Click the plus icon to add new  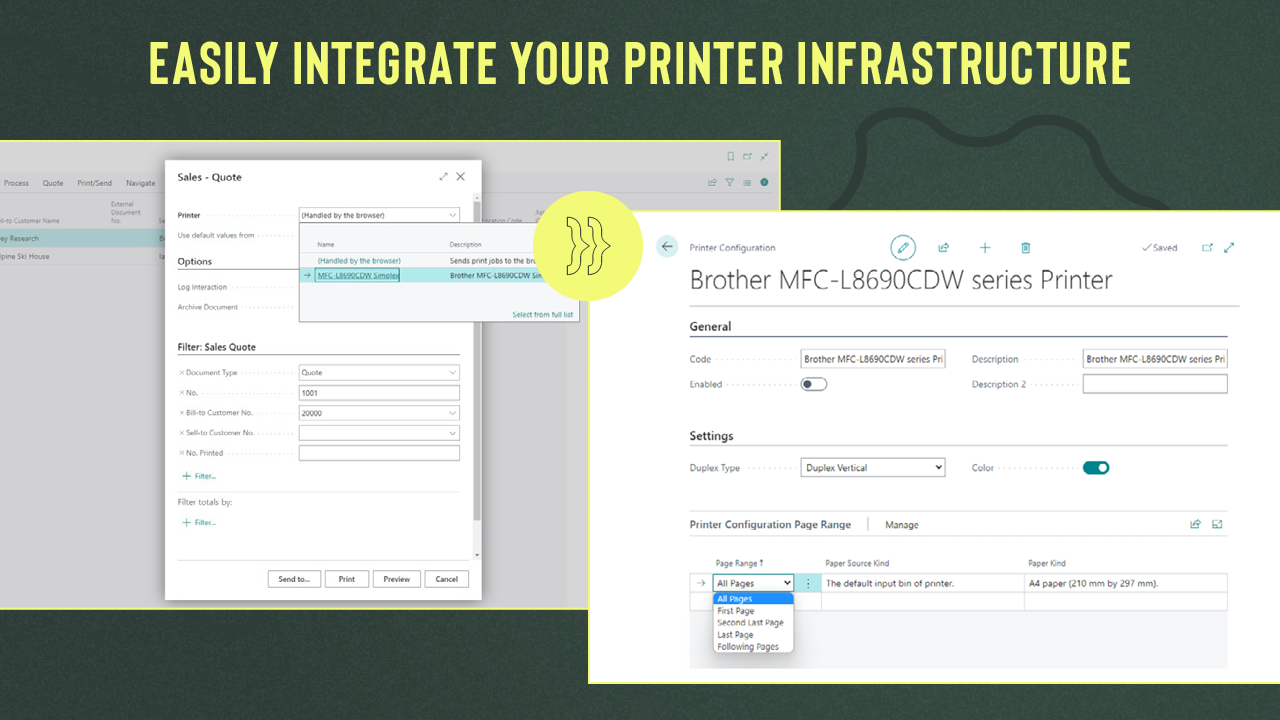pos(985,248)
